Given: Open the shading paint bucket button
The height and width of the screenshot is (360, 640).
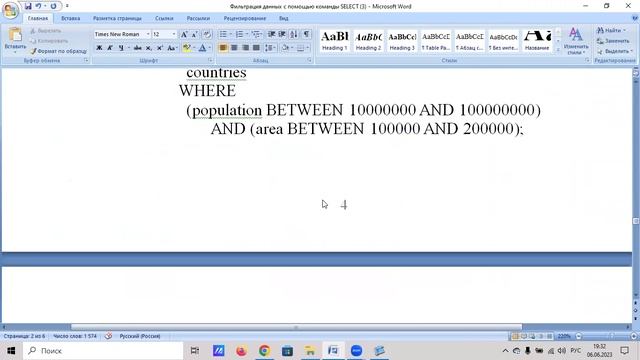Looking at the screenshot, I should tap(286, 48).
